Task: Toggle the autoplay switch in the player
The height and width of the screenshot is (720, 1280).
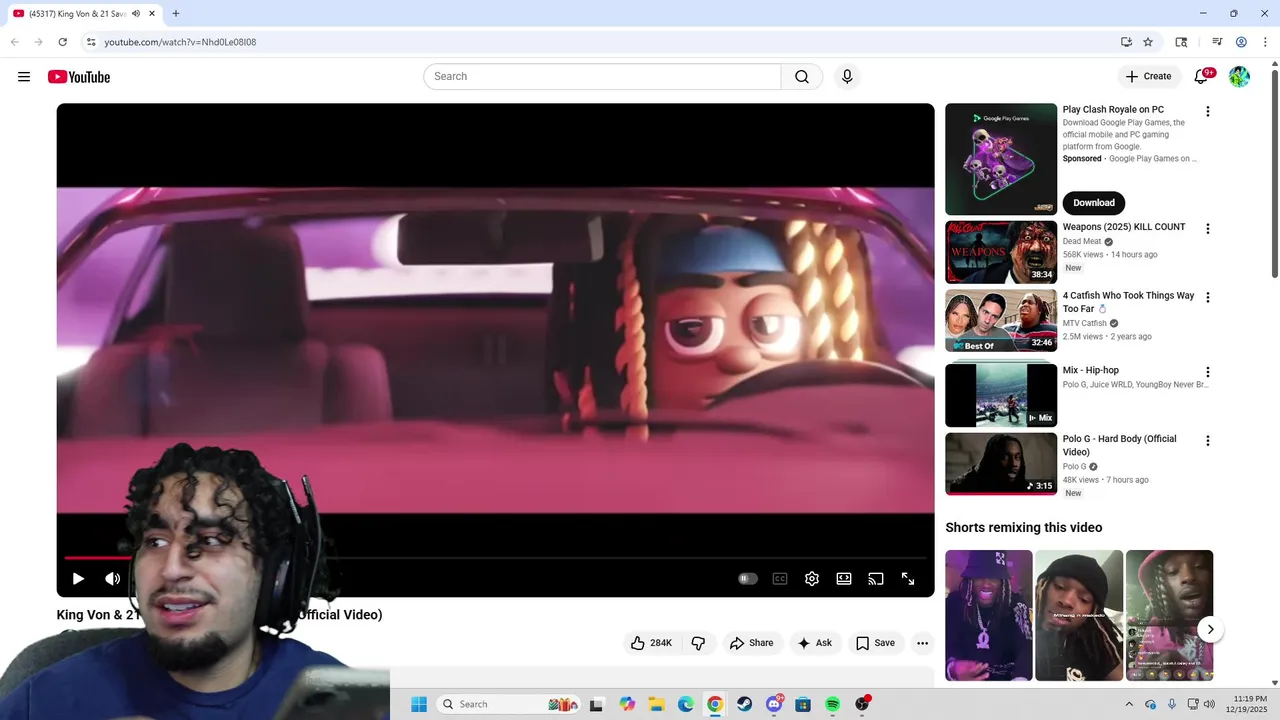Action: (748, 578)
